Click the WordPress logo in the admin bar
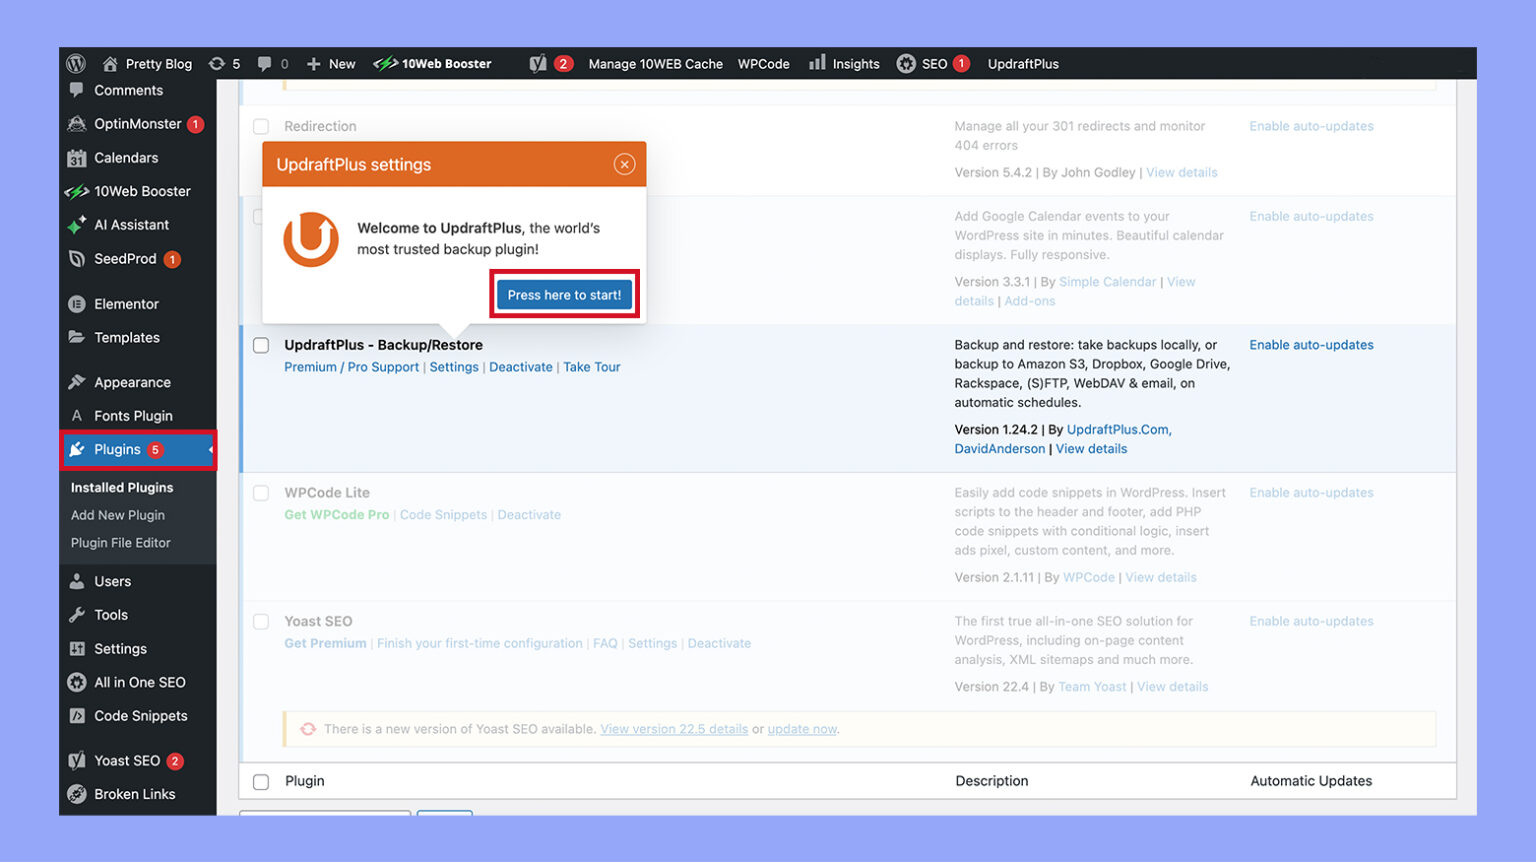1536x862 pixels. [x=77, y=63]
